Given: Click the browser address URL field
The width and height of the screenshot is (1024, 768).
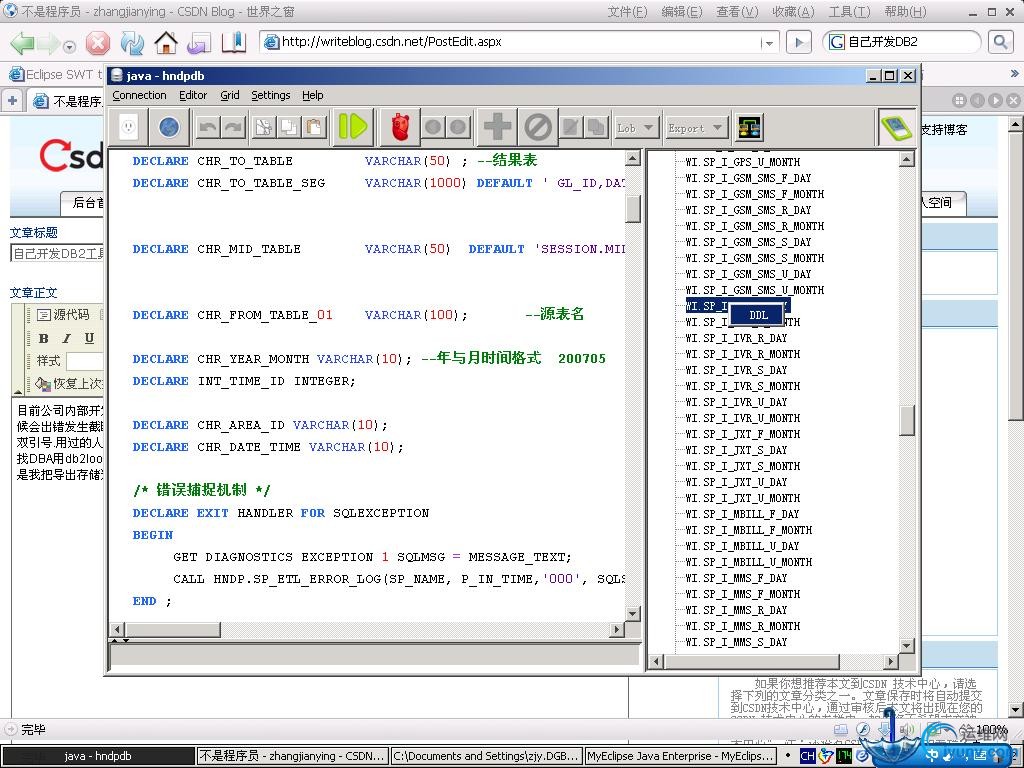Looking at the screenshot, I should pos(519,42).
